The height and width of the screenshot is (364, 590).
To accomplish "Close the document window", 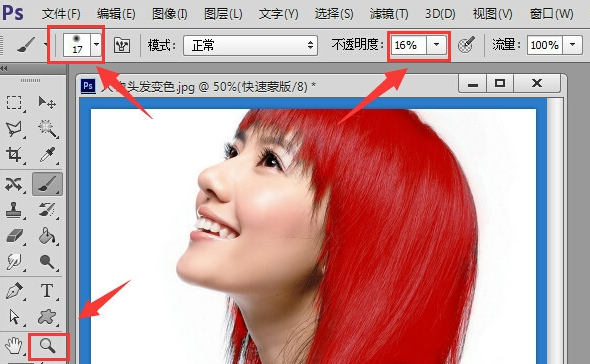I will 537,83.
